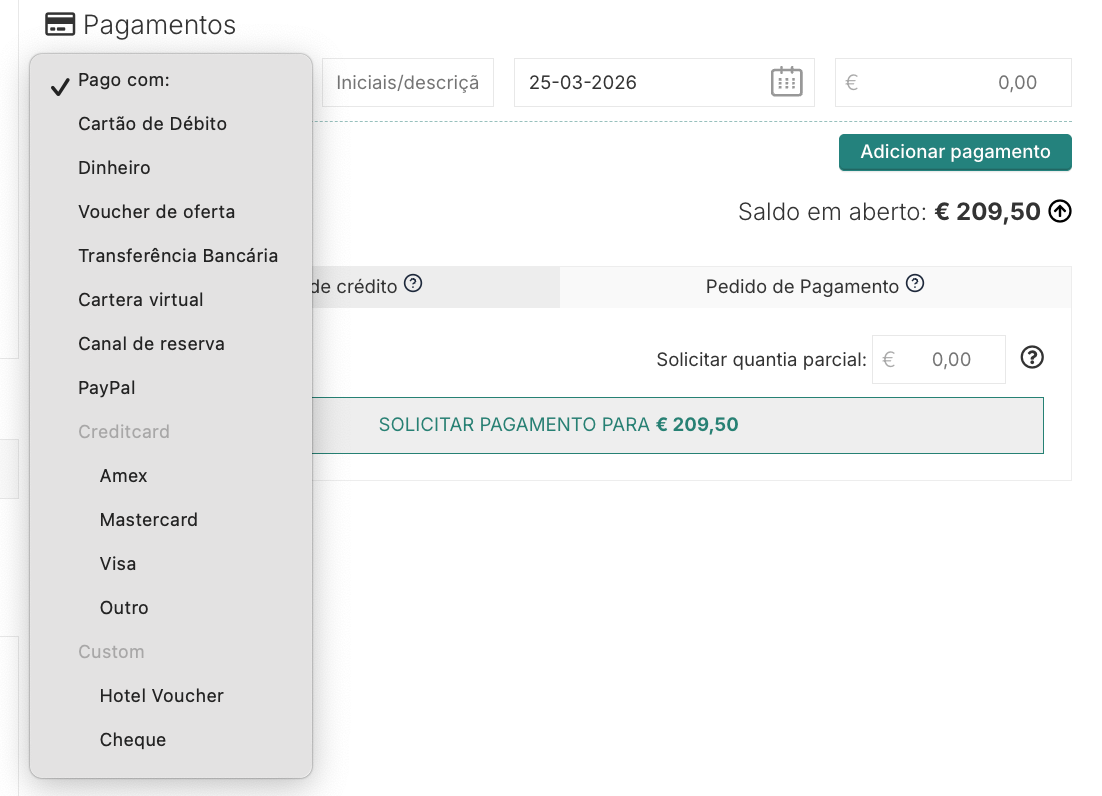Image resolution: width=1102 pixels, height=796 pixels.
Task: Click the Saldo em aberto € 209,50 text
Action: click(889, 211)
